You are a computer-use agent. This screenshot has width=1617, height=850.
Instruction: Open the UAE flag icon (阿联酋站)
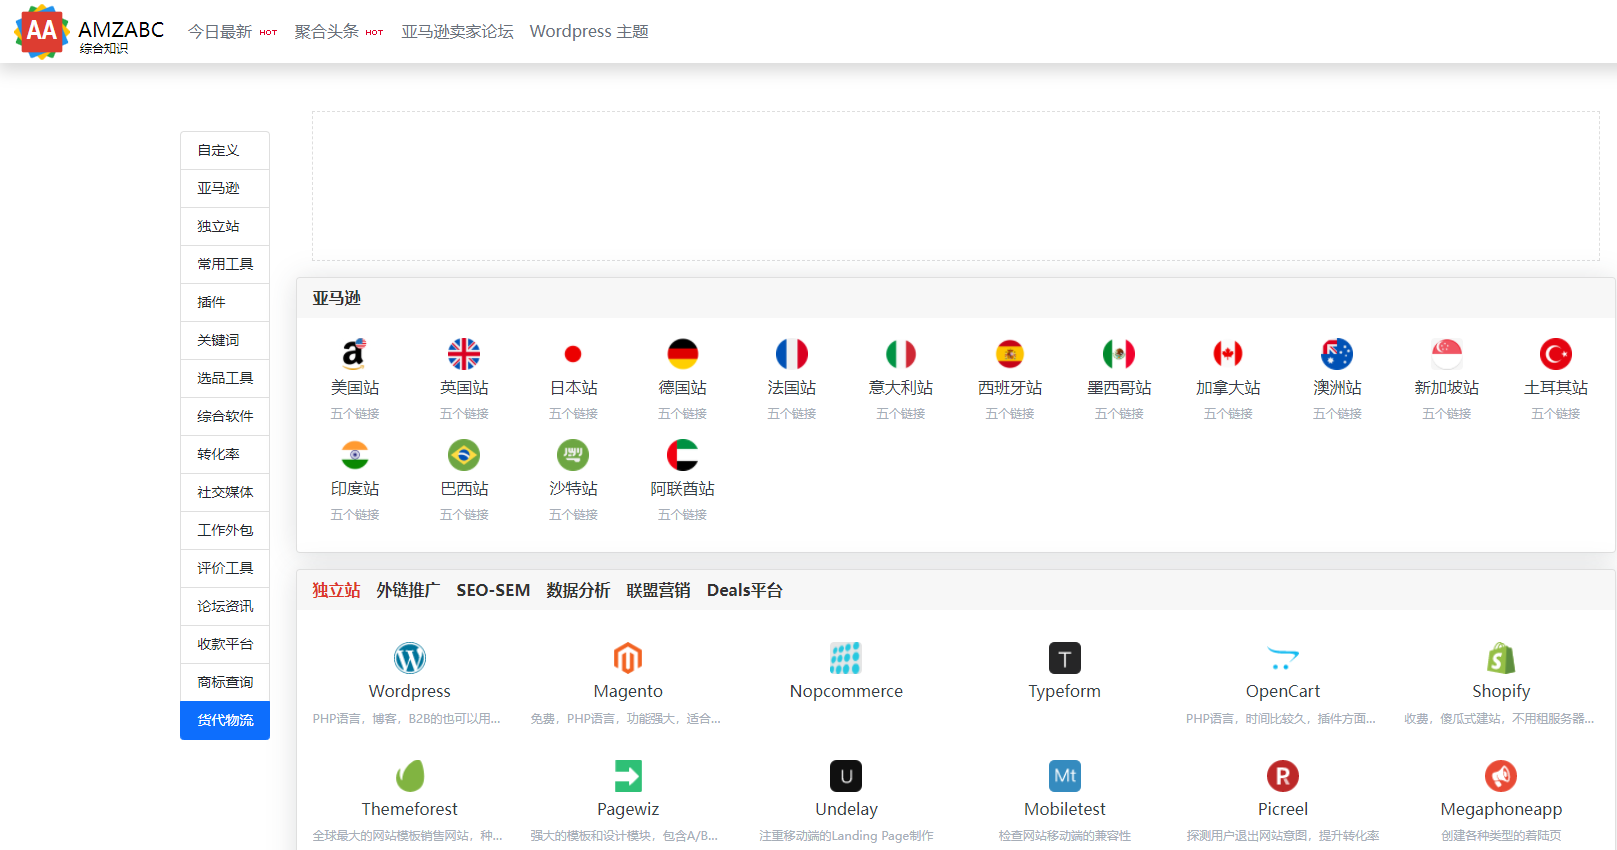[x=683, y=455]
